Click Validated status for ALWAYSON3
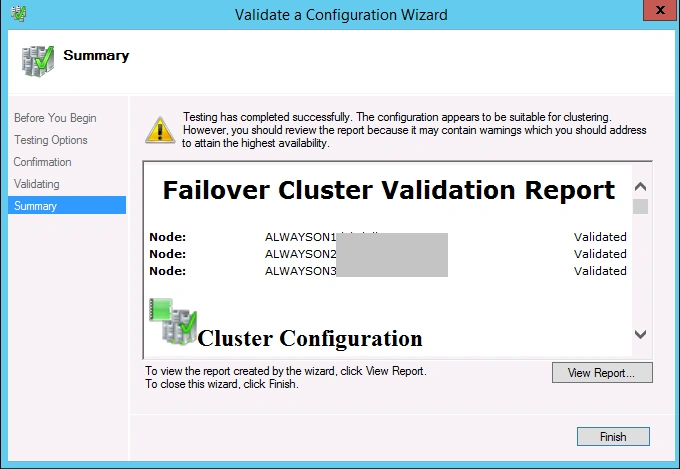This screenshot has height=469, width=680. point(600,271)
